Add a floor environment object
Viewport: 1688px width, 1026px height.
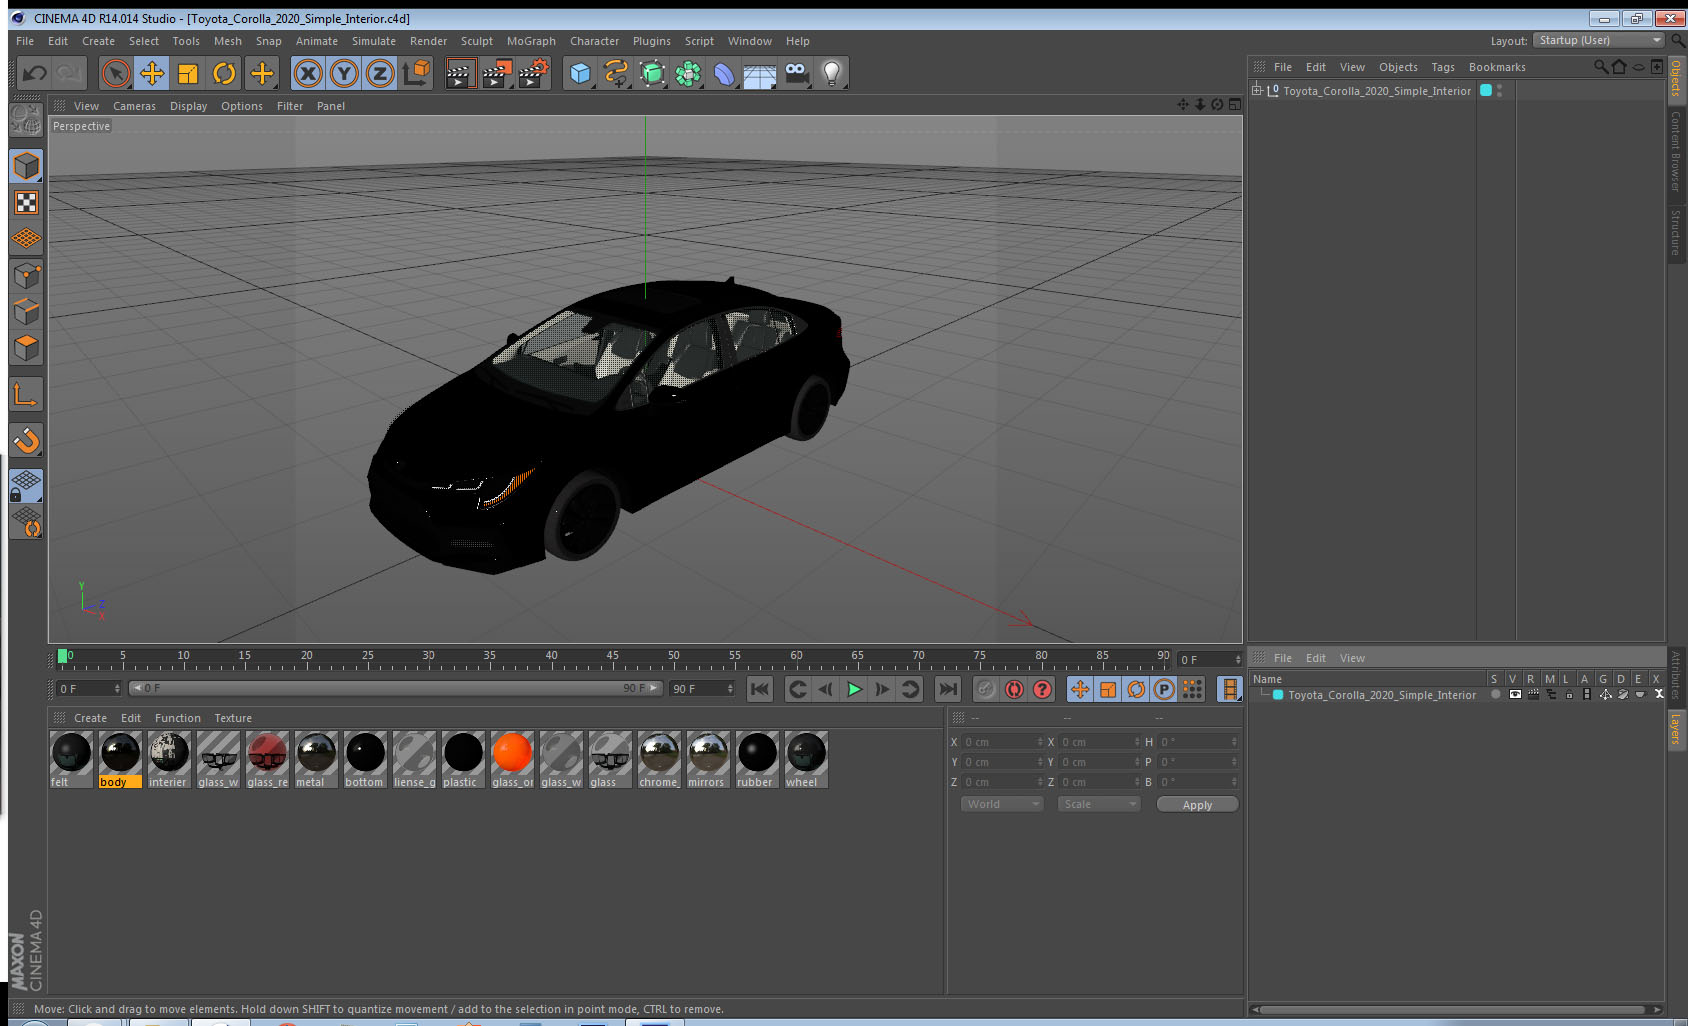tap(760, 73)
